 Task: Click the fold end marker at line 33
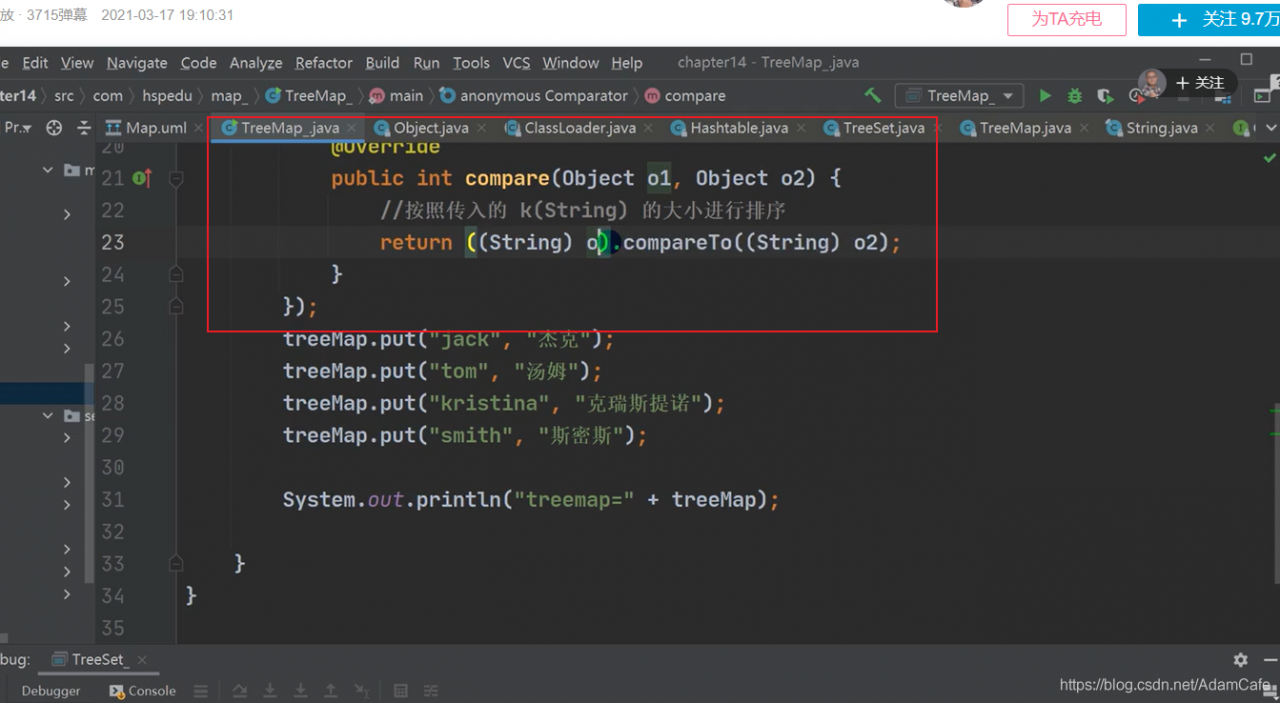pyautogui.click(x=176, y=563)
